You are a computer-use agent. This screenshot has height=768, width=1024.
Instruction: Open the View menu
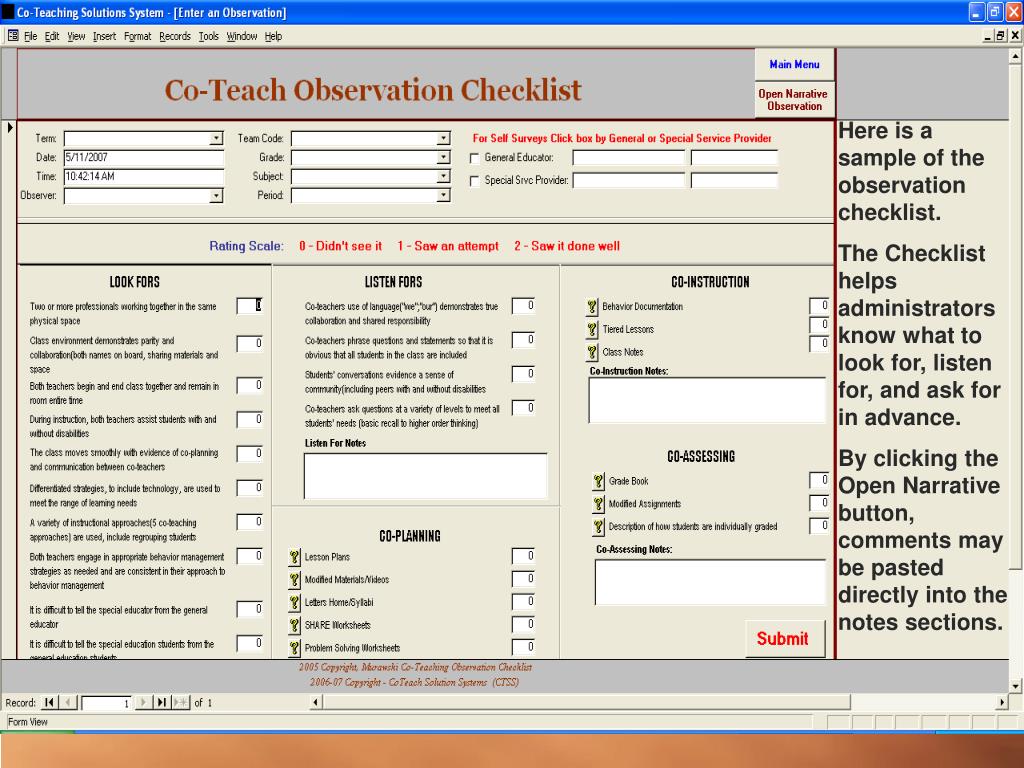[76, 36]
